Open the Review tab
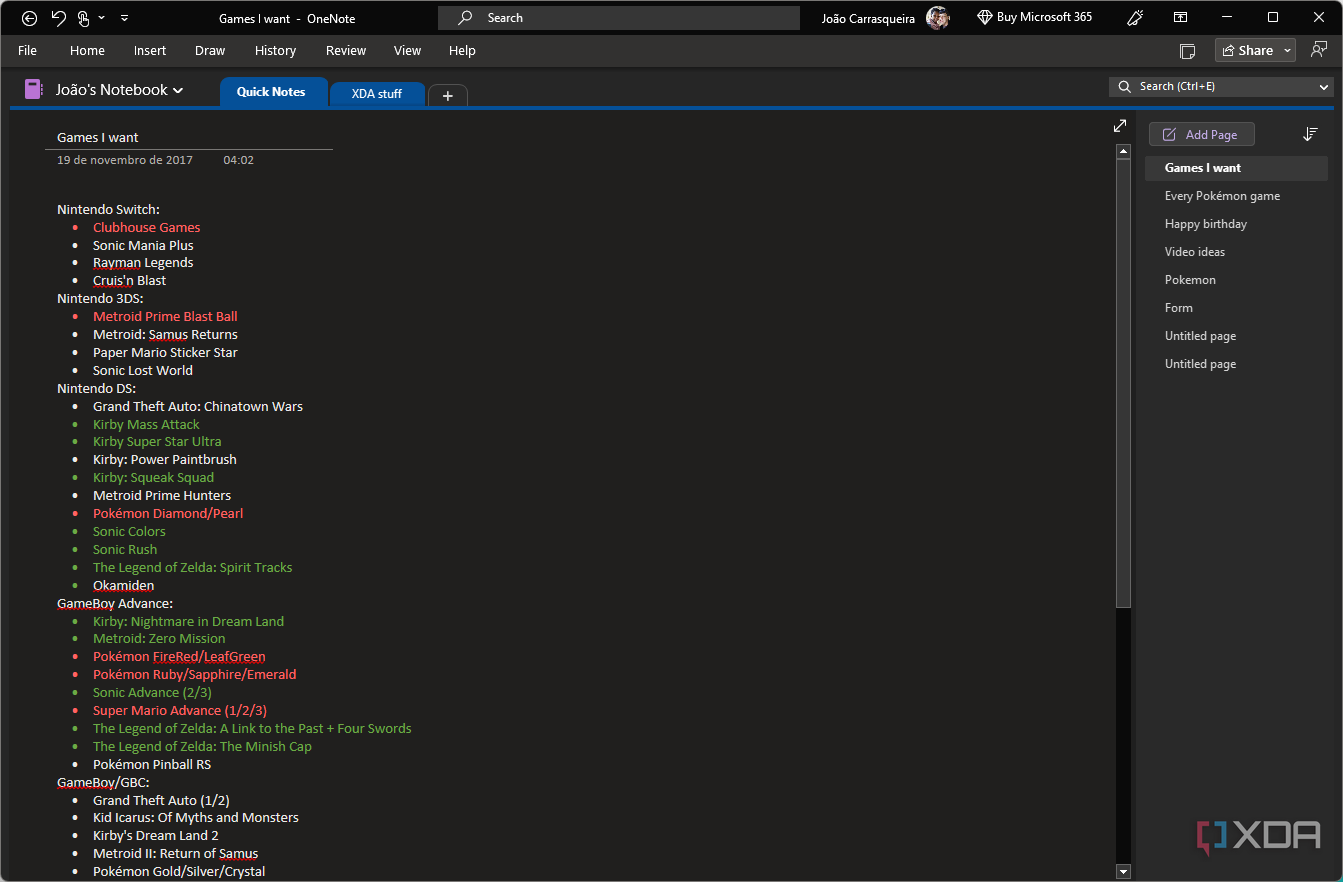The image size is (1343, 882). (x=346, y=51)
